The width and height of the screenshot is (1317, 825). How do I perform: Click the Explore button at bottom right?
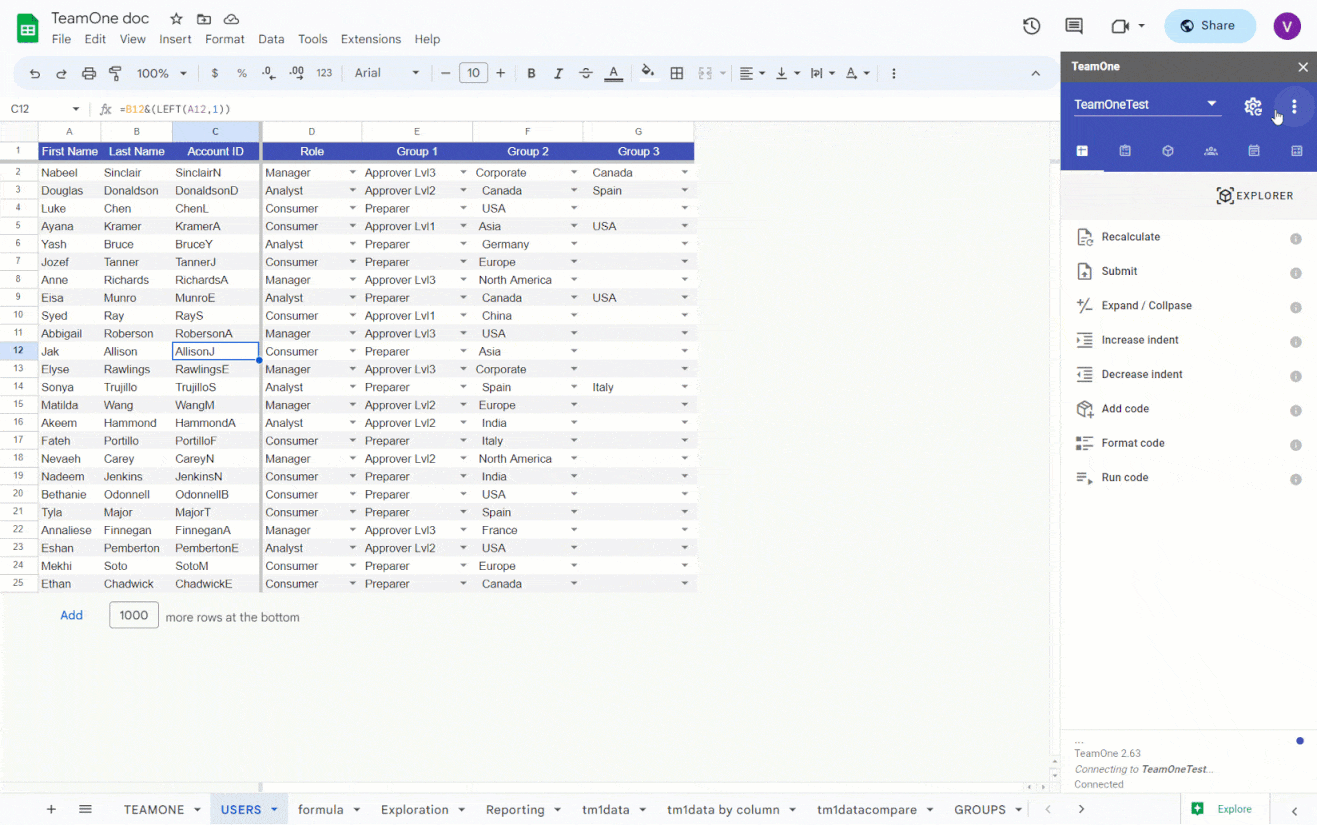1225,809
